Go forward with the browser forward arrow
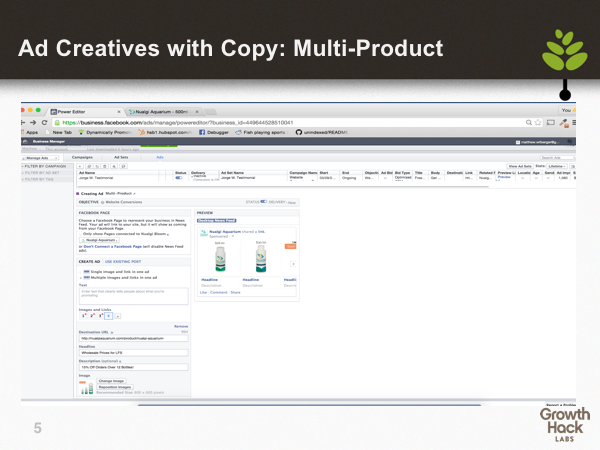Viewport: 600px width, 450px height. click(33, 123)
